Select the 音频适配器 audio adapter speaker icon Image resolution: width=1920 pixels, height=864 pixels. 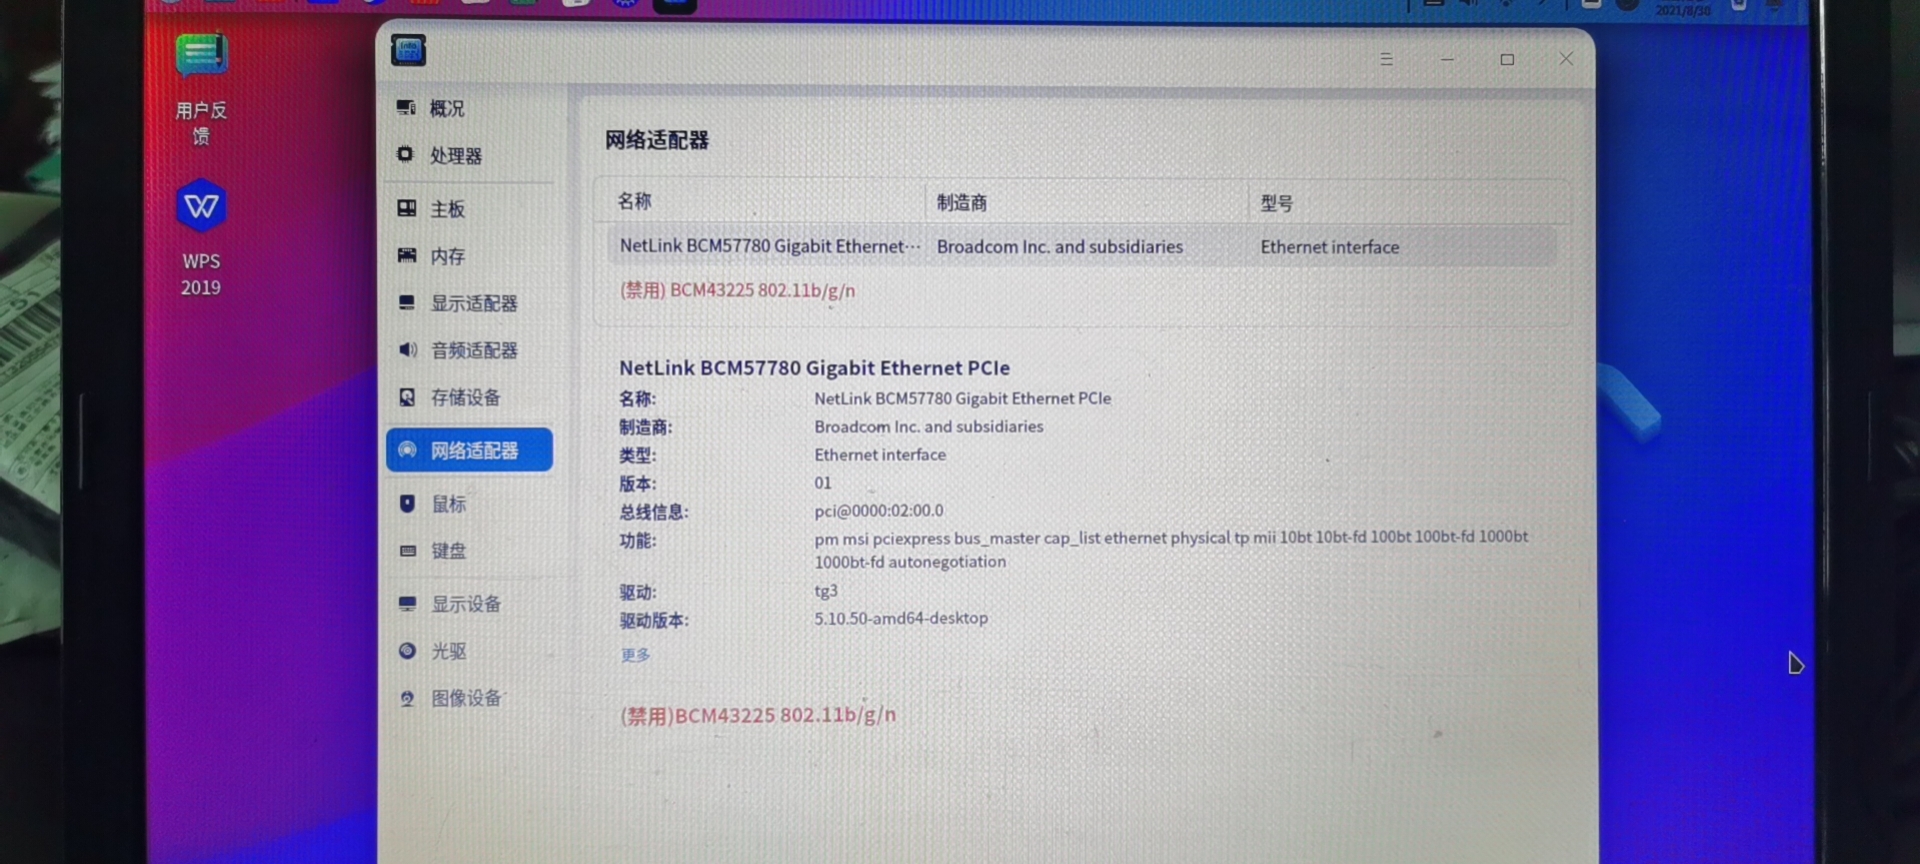(408, 349)
